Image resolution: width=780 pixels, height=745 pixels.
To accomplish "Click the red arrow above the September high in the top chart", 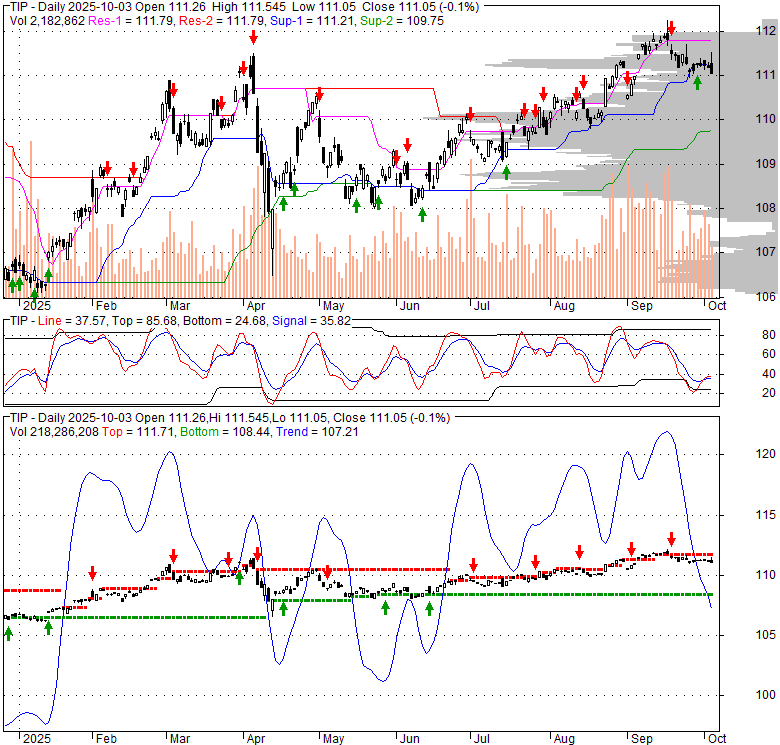I will [671, 30].
